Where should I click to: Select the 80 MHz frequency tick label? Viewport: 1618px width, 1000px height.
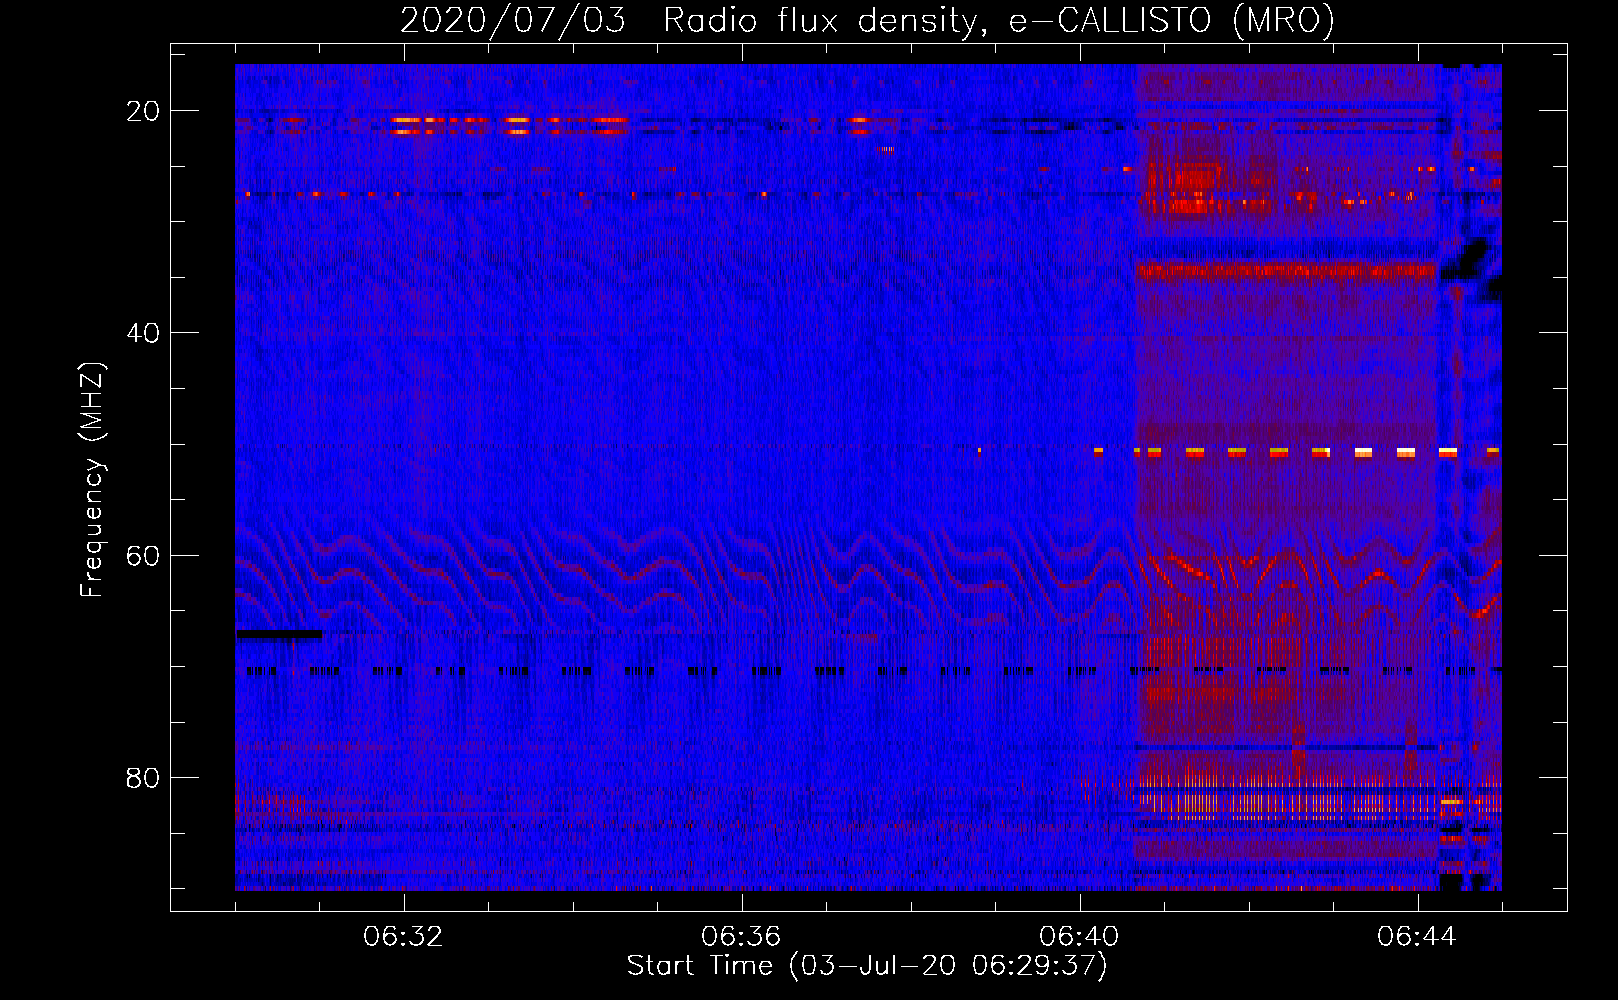point(143,777)
